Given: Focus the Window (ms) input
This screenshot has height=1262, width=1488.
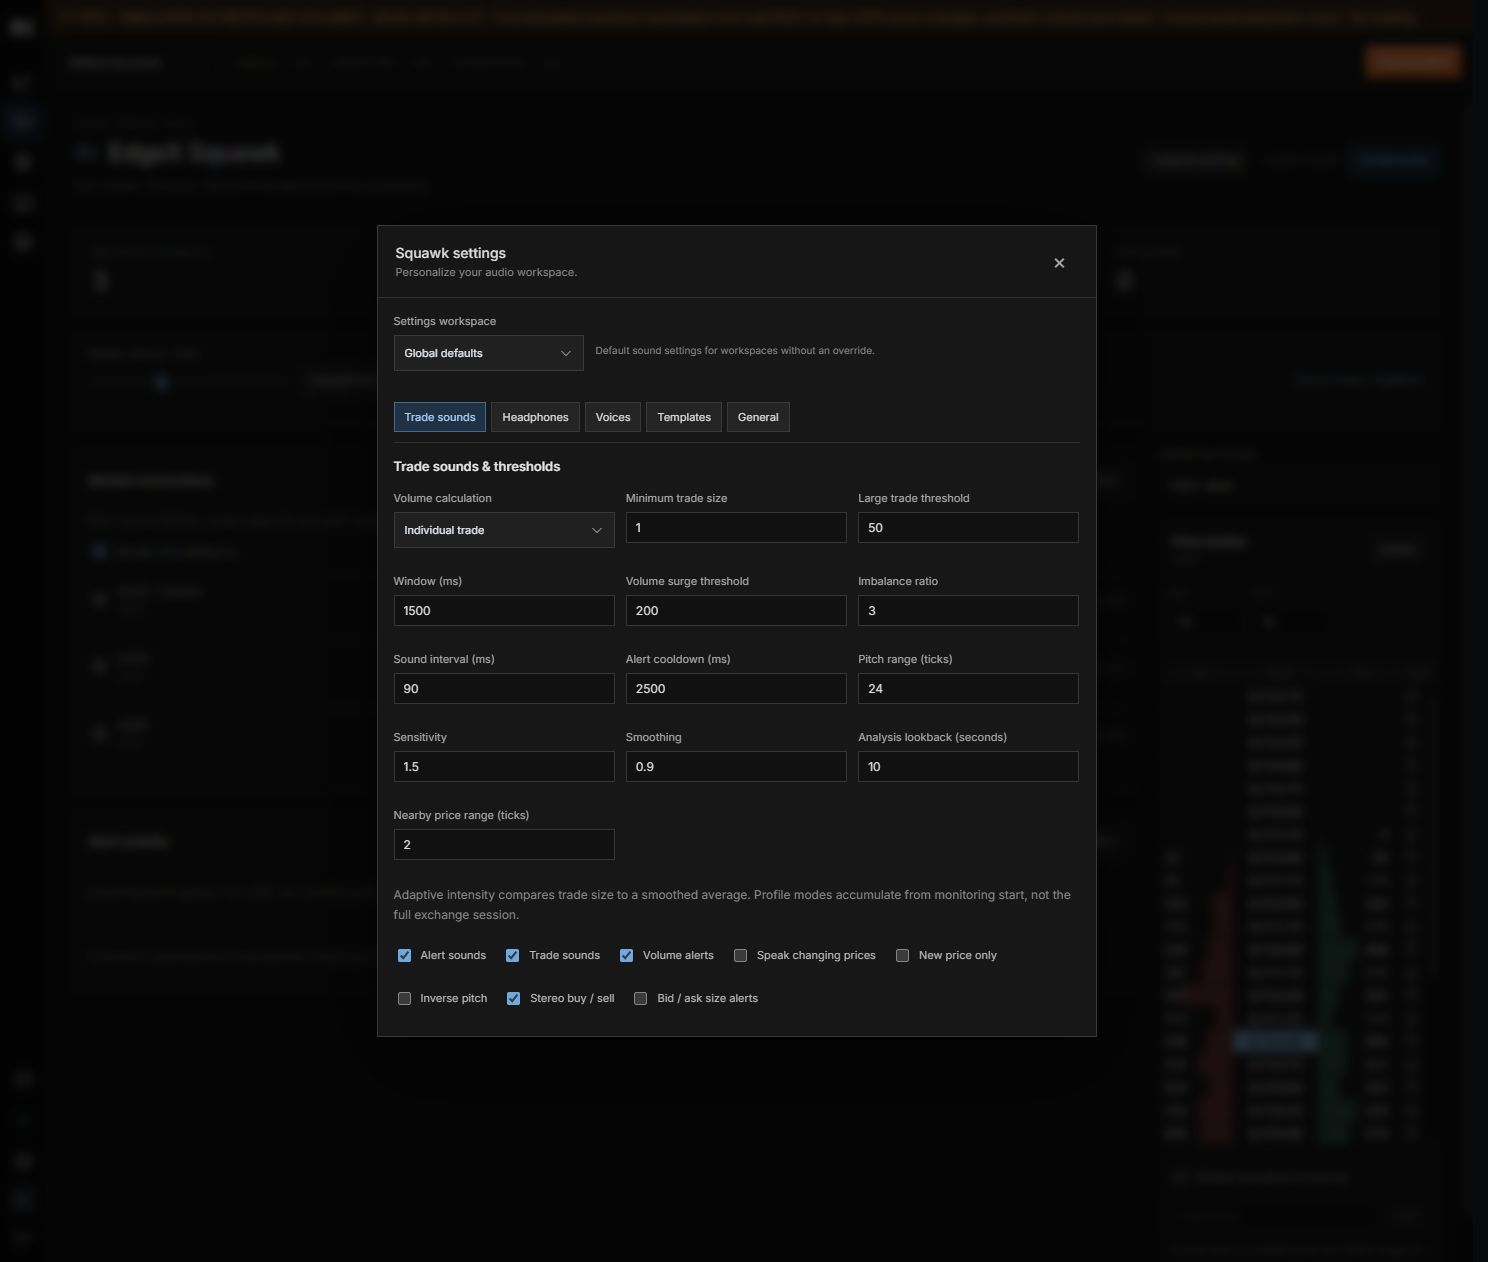Looking at the screenshot, I should click(x=504, y=611).
